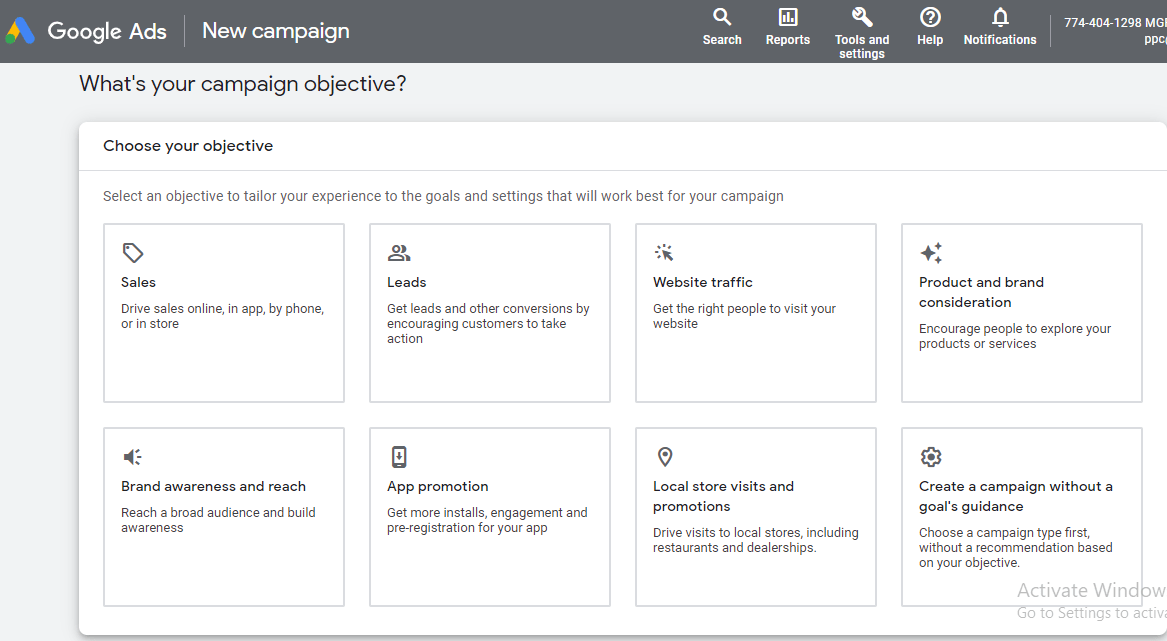Select Create a campaign without a goal's guidance

click(x=1021, y=516)
